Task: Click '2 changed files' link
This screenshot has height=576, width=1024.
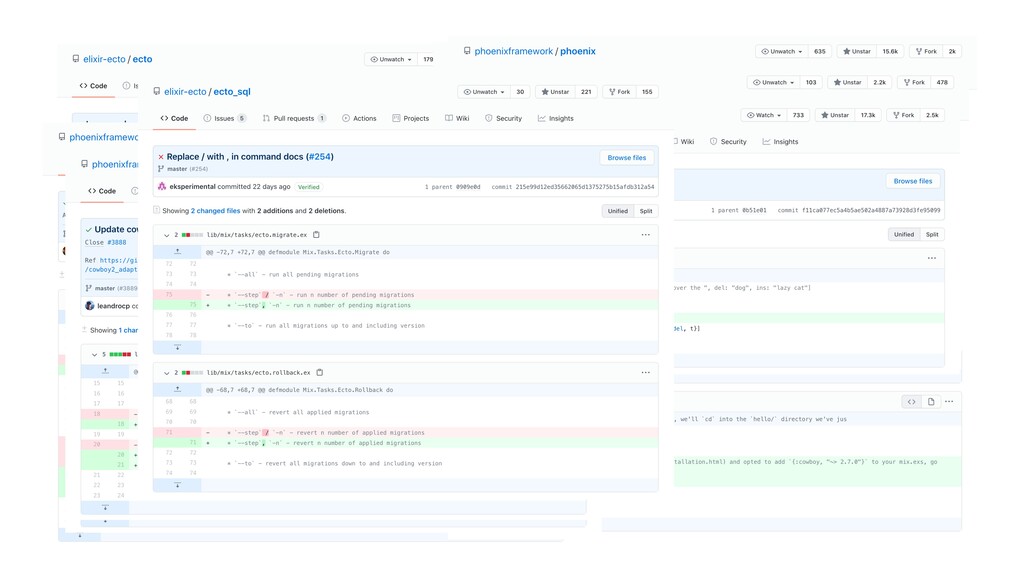Action: pos(216,211)
